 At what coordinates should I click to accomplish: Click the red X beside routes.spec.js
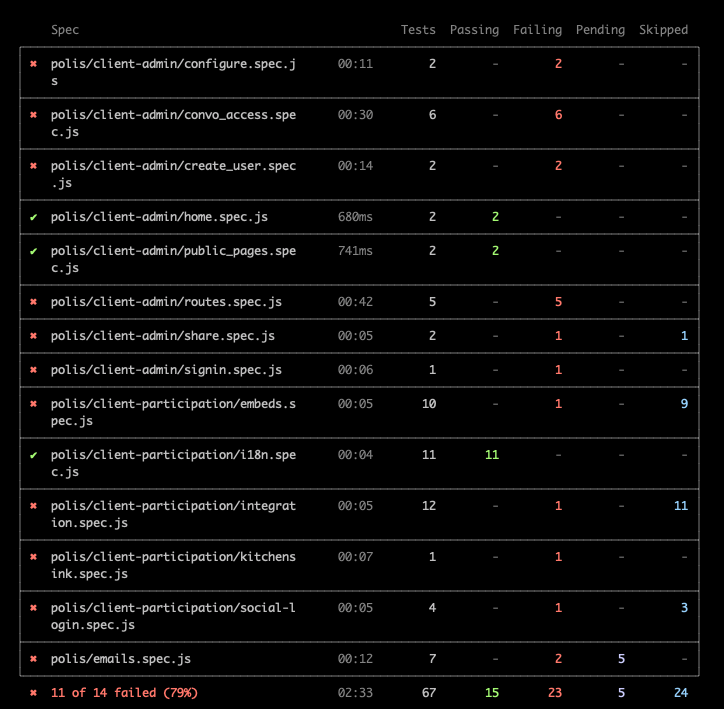tap(33, 302)
